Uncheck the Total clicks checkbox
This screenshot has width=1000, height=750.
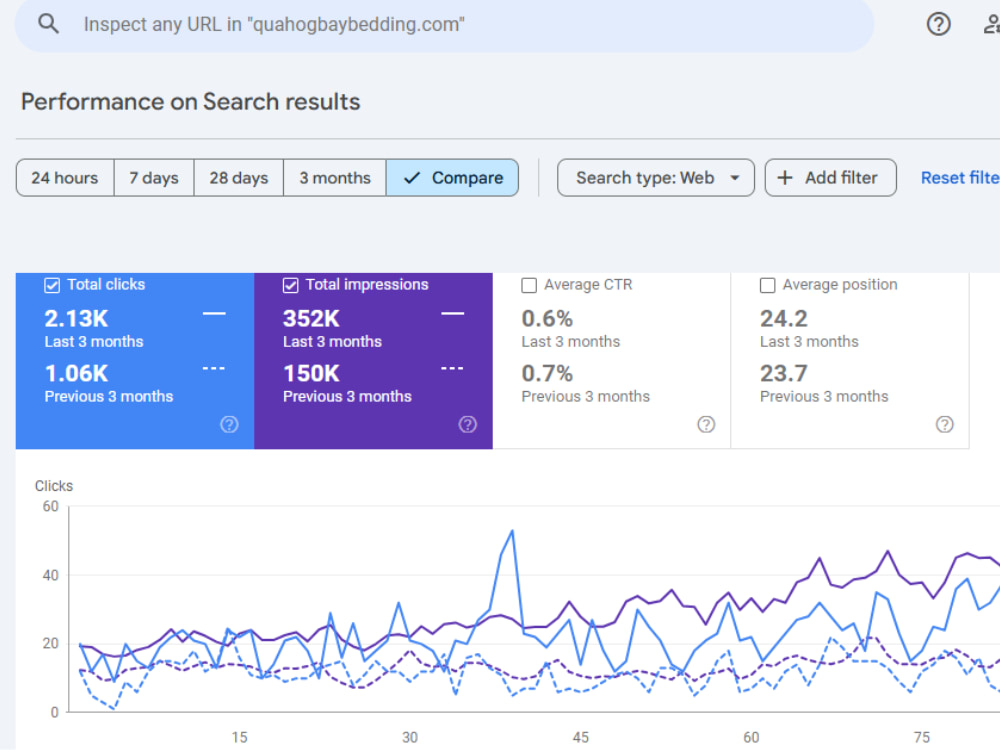tap(52, 285)
